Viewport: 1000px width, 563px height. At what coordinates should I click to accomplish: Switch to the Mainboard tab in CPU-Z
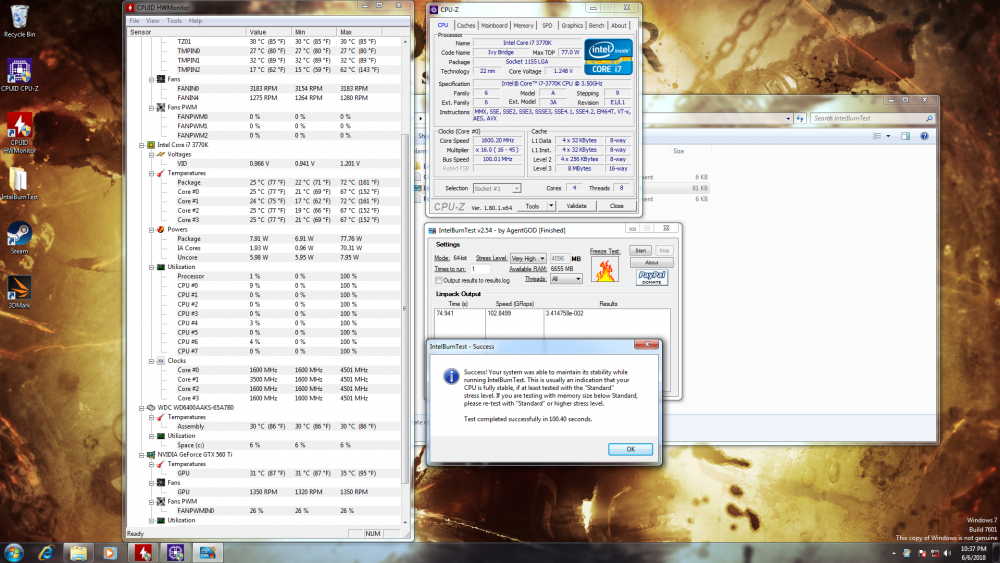(494, 26)
